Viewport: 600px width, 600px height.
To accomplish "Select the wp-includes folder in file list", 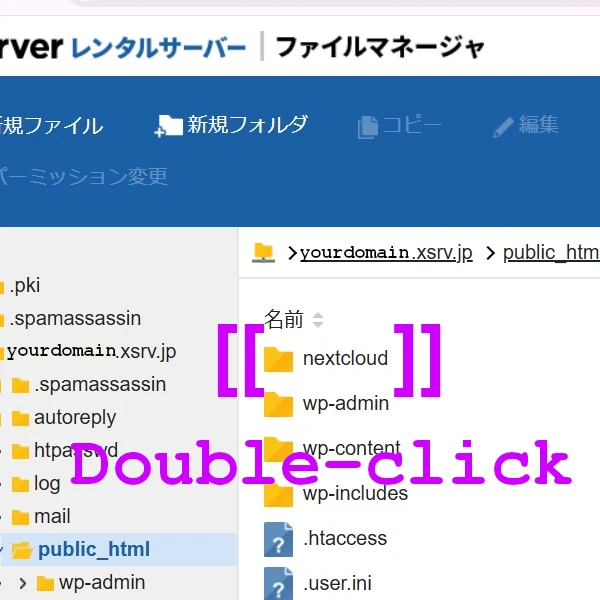I will [355, 493].
